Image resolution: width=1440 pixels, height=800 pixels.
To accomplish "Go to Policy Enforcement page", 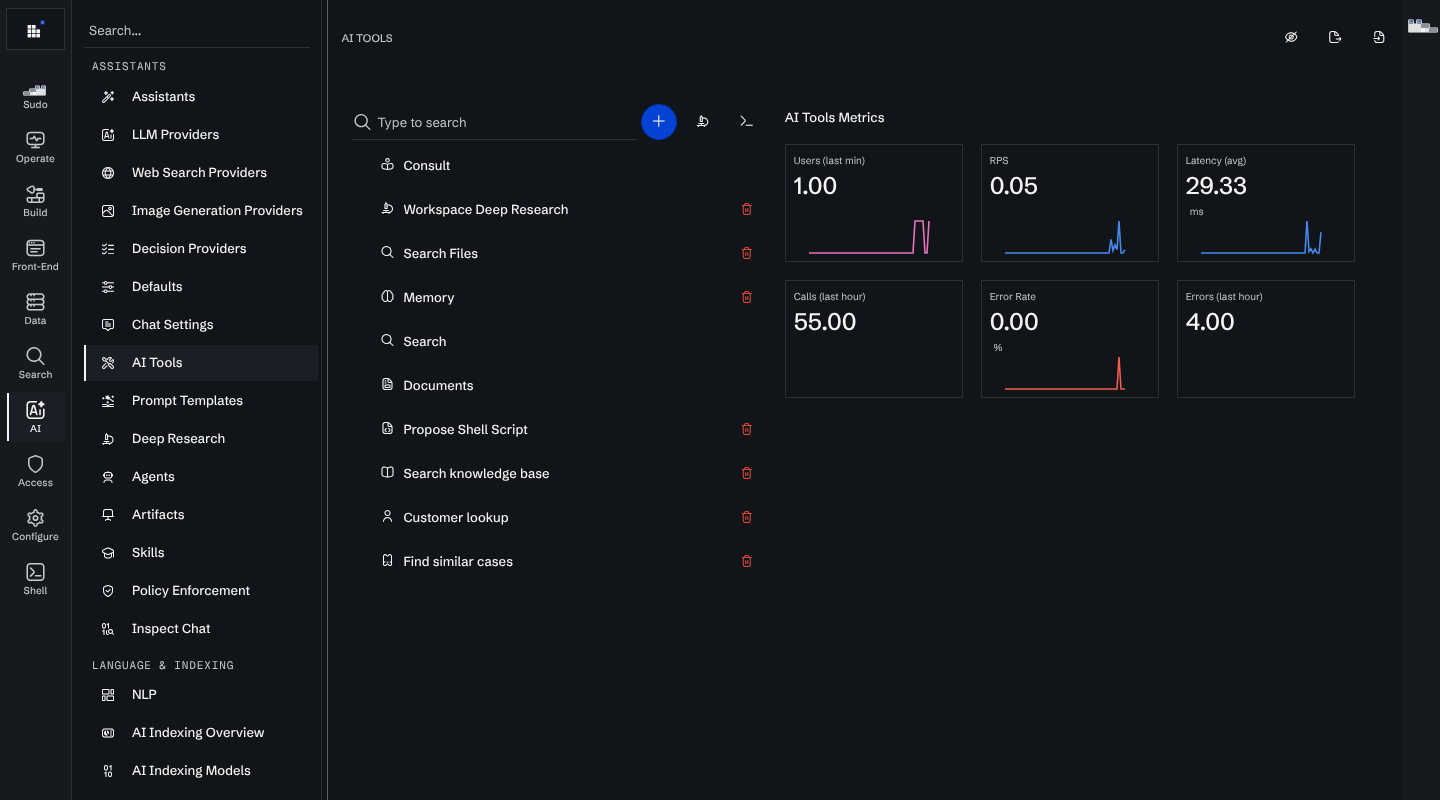I will coord(201,591).
